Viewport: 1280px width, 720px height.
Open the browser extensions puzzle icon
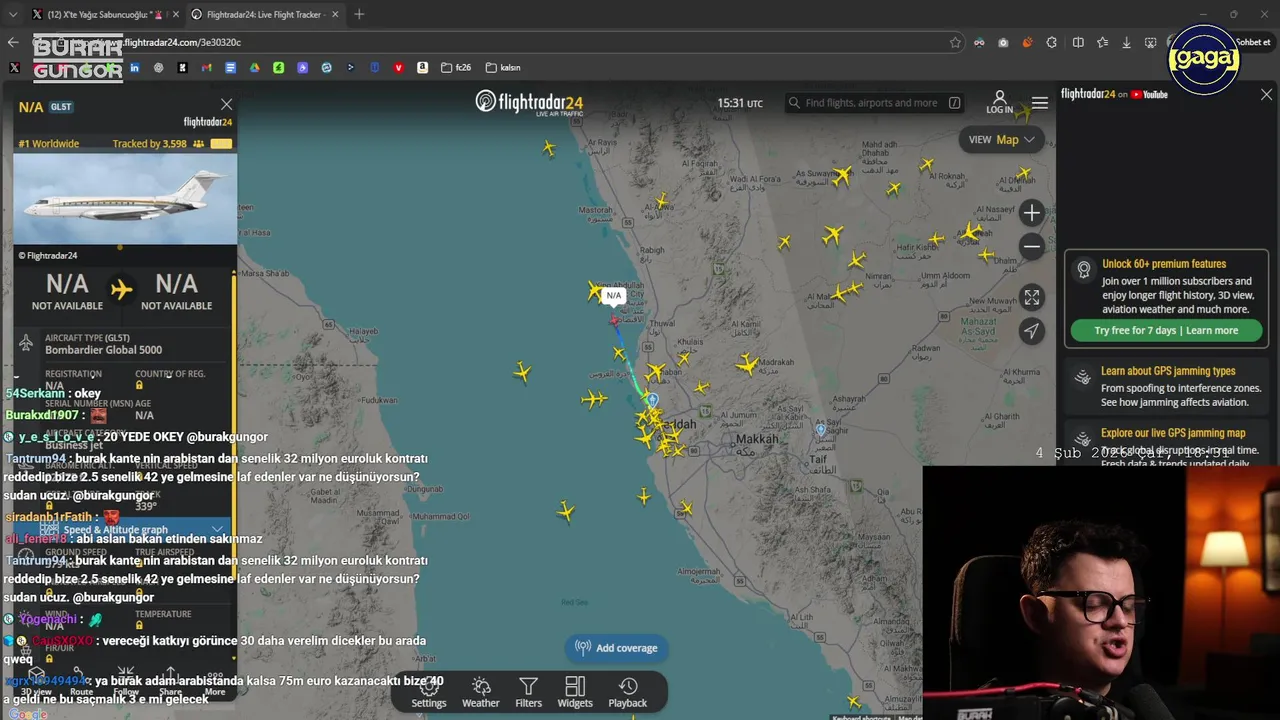1051,42
